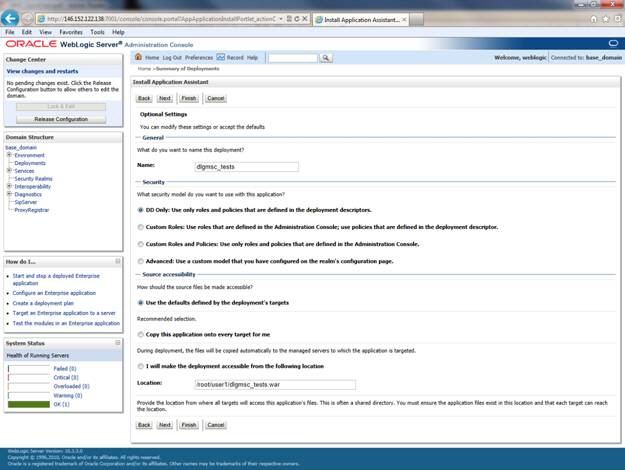Expand the Environment tree node

(9, 155)
